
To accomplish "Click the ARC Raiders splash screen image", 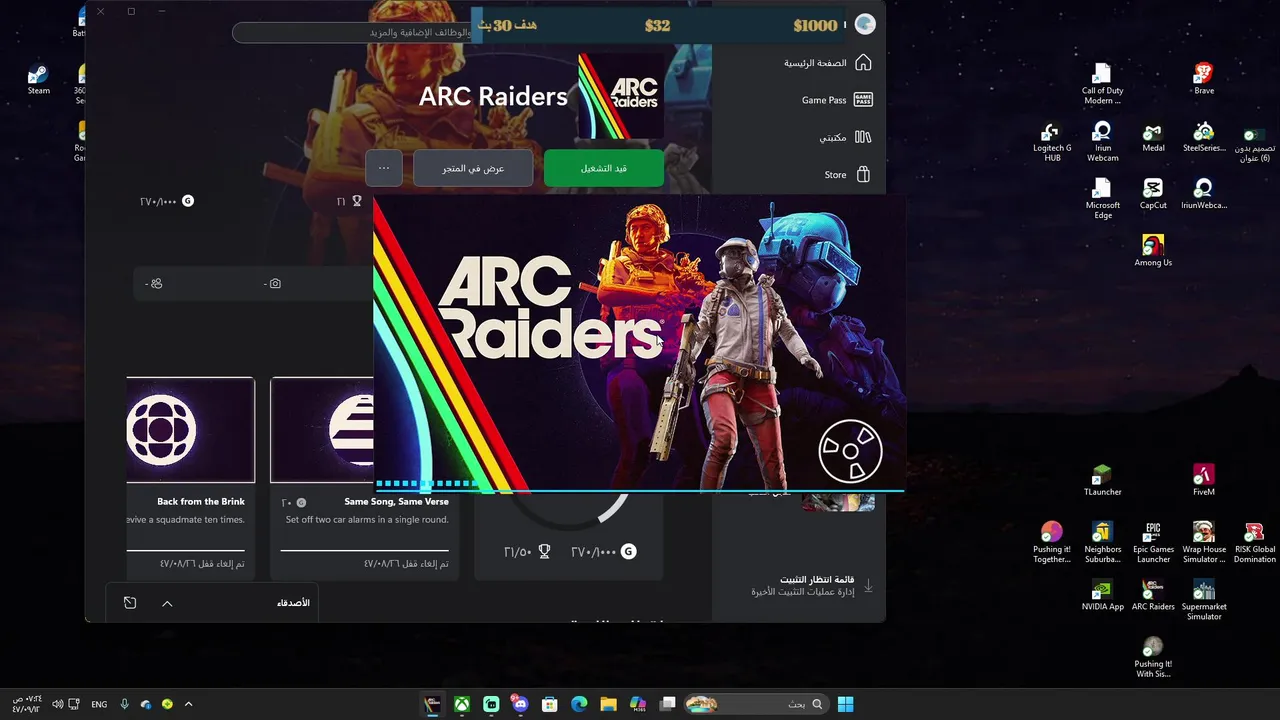I will pos(639,343).
